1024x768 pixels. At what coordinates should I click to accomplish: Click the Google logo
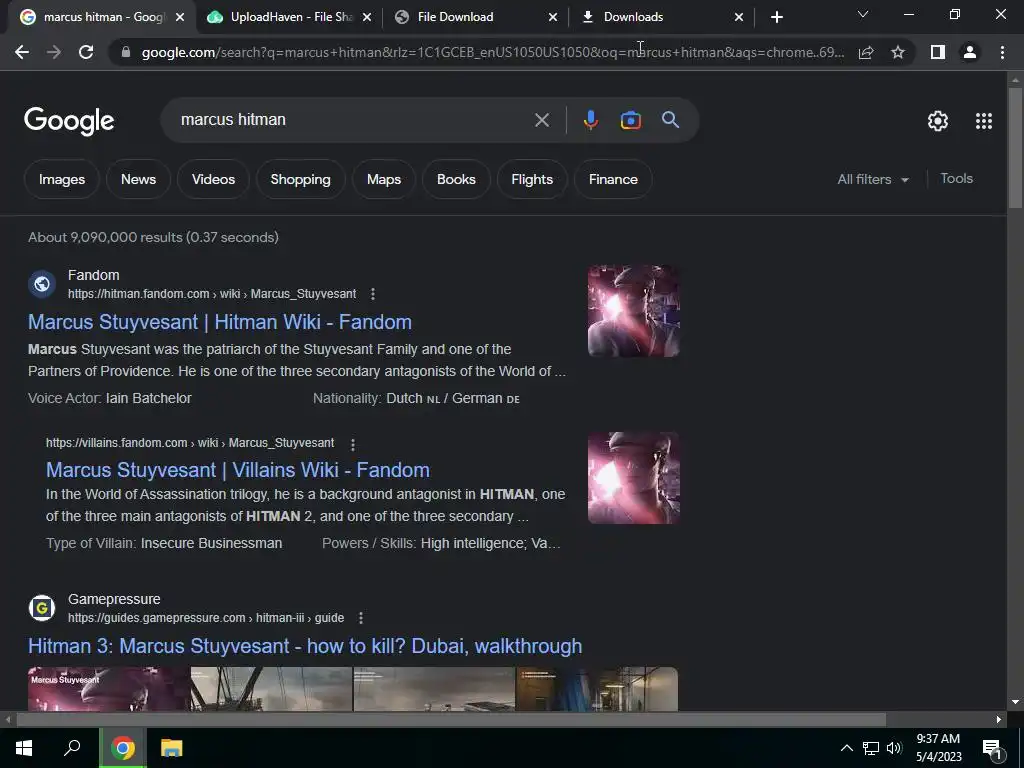[69, 121]
